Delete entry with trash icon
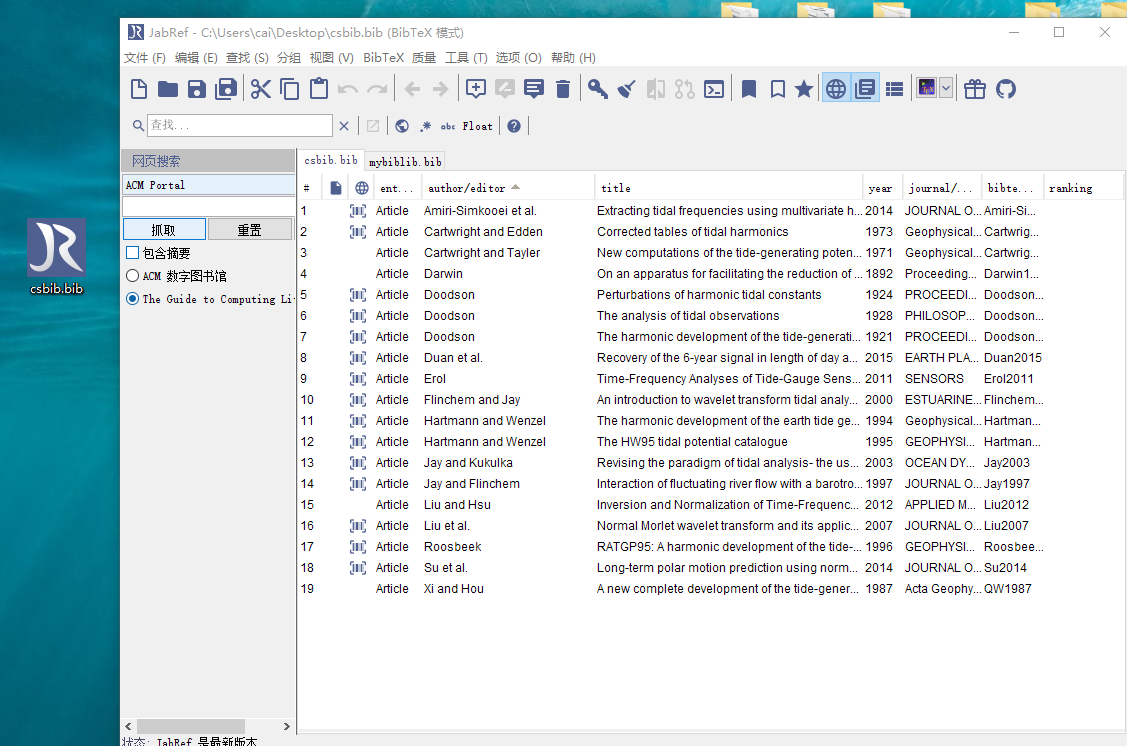Image resolution: width=1127 pixels, height=746 pixels. tap(563, 89)
